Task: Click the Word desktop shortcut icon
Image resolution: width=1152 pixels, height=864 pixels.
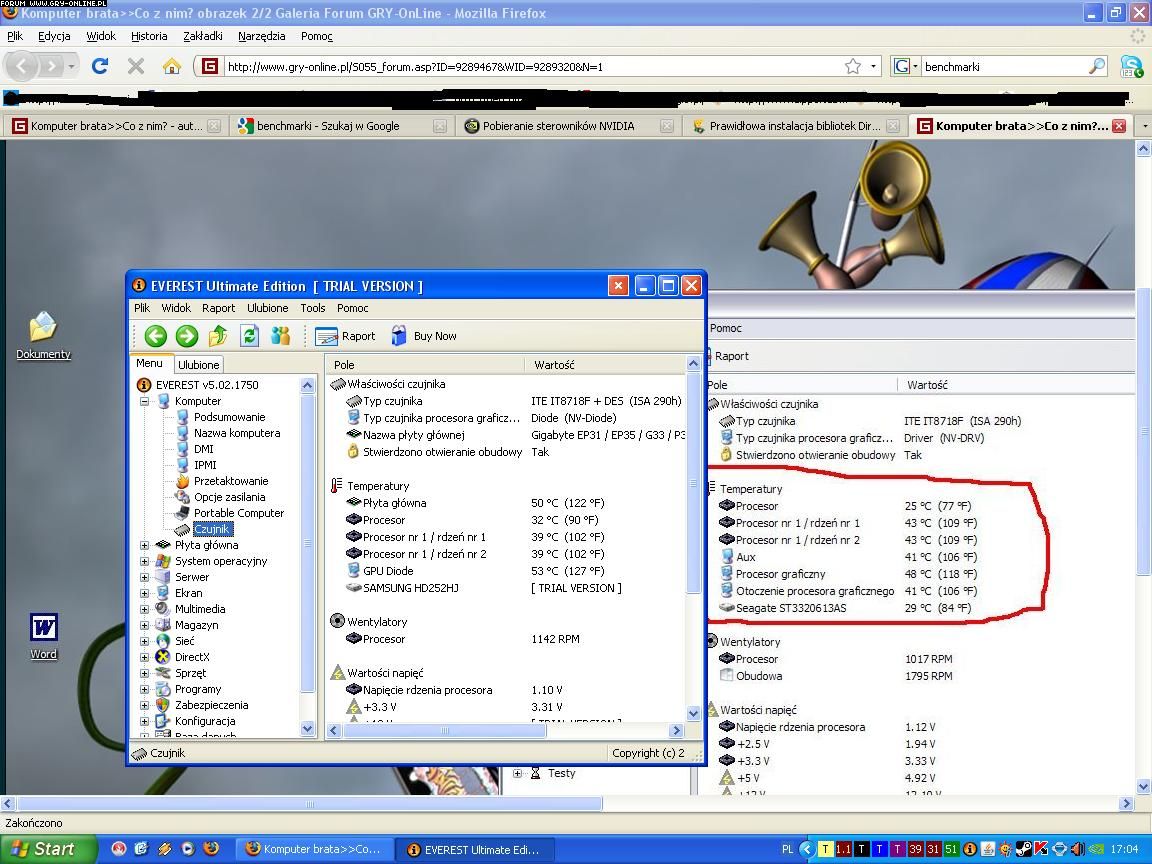Action: pos(43,629)
